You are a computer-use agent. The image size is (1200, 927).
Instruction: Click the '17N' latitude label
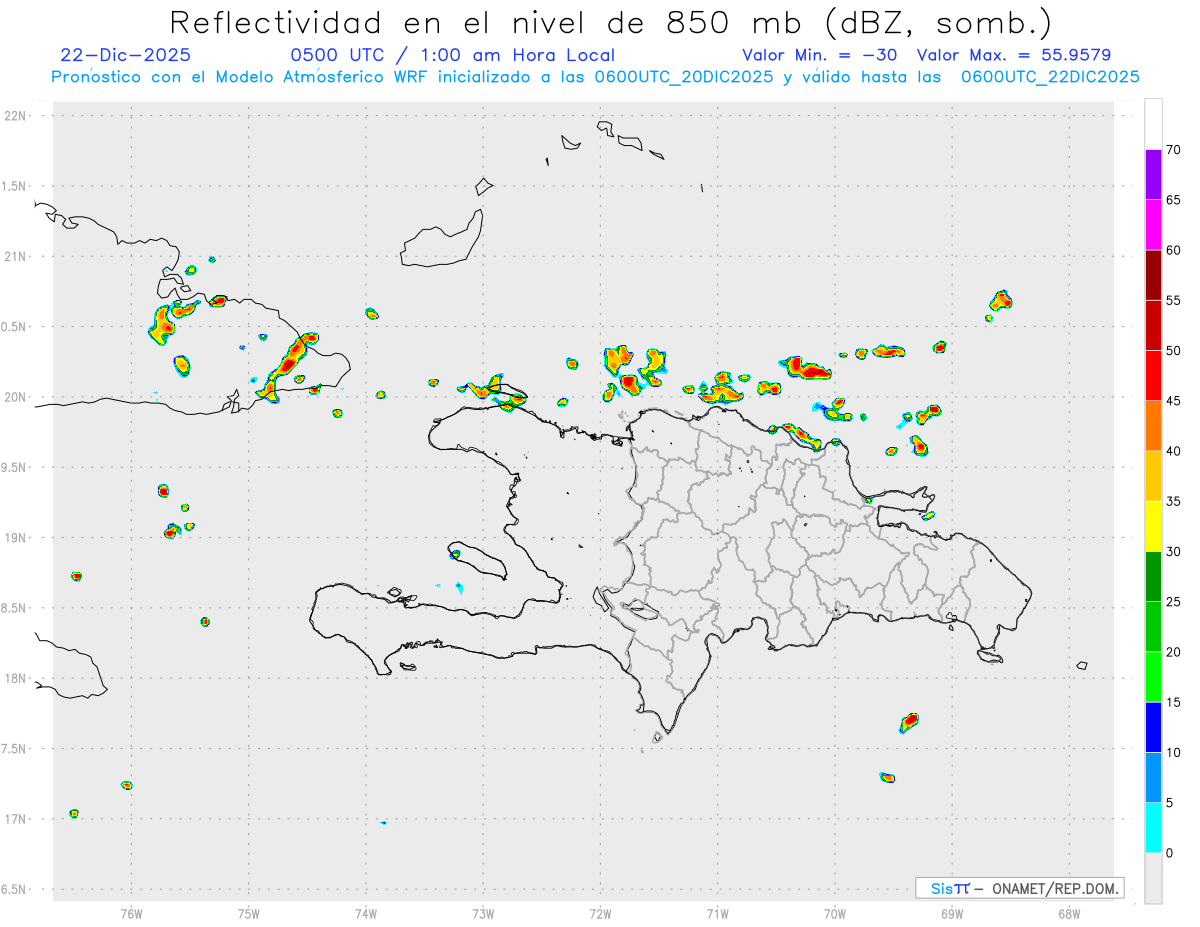17,819
